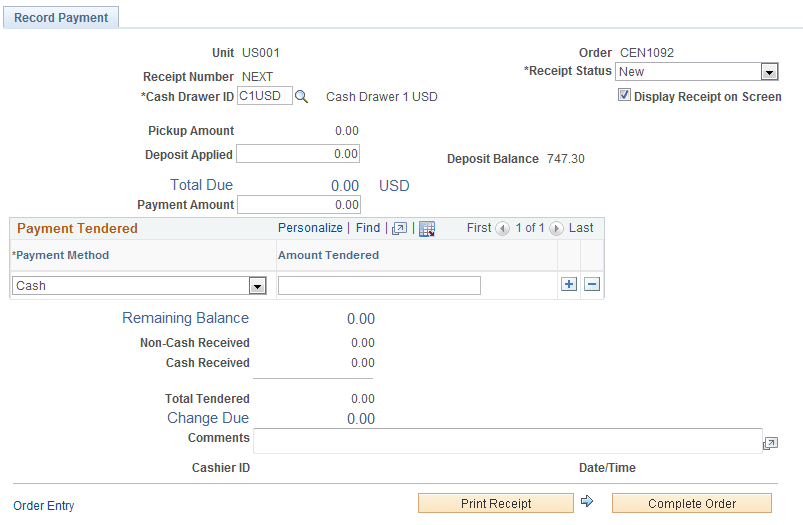Click the First link in grid navigation
The height and width of the screenshot is (525, 803).
[479, 228]
